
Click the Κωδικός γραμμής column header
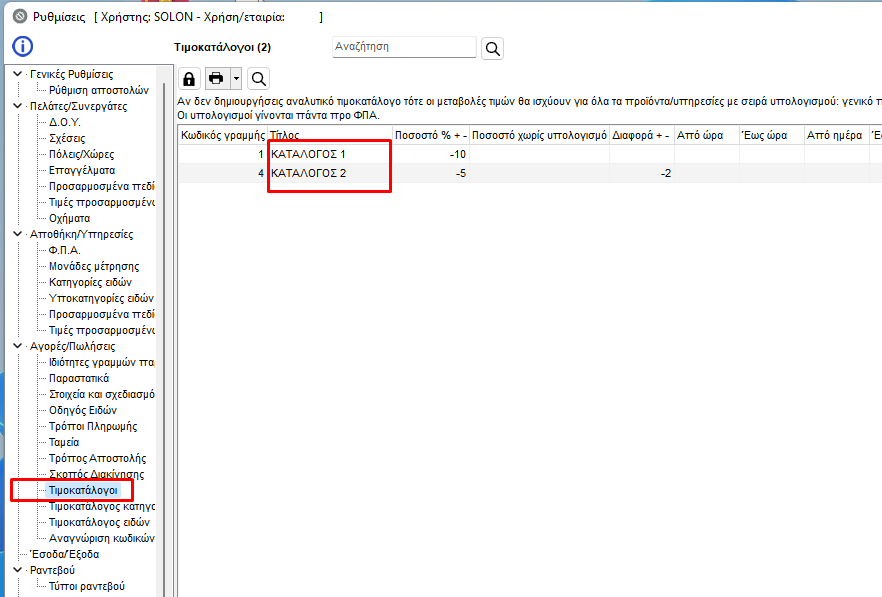pos(222,134)
